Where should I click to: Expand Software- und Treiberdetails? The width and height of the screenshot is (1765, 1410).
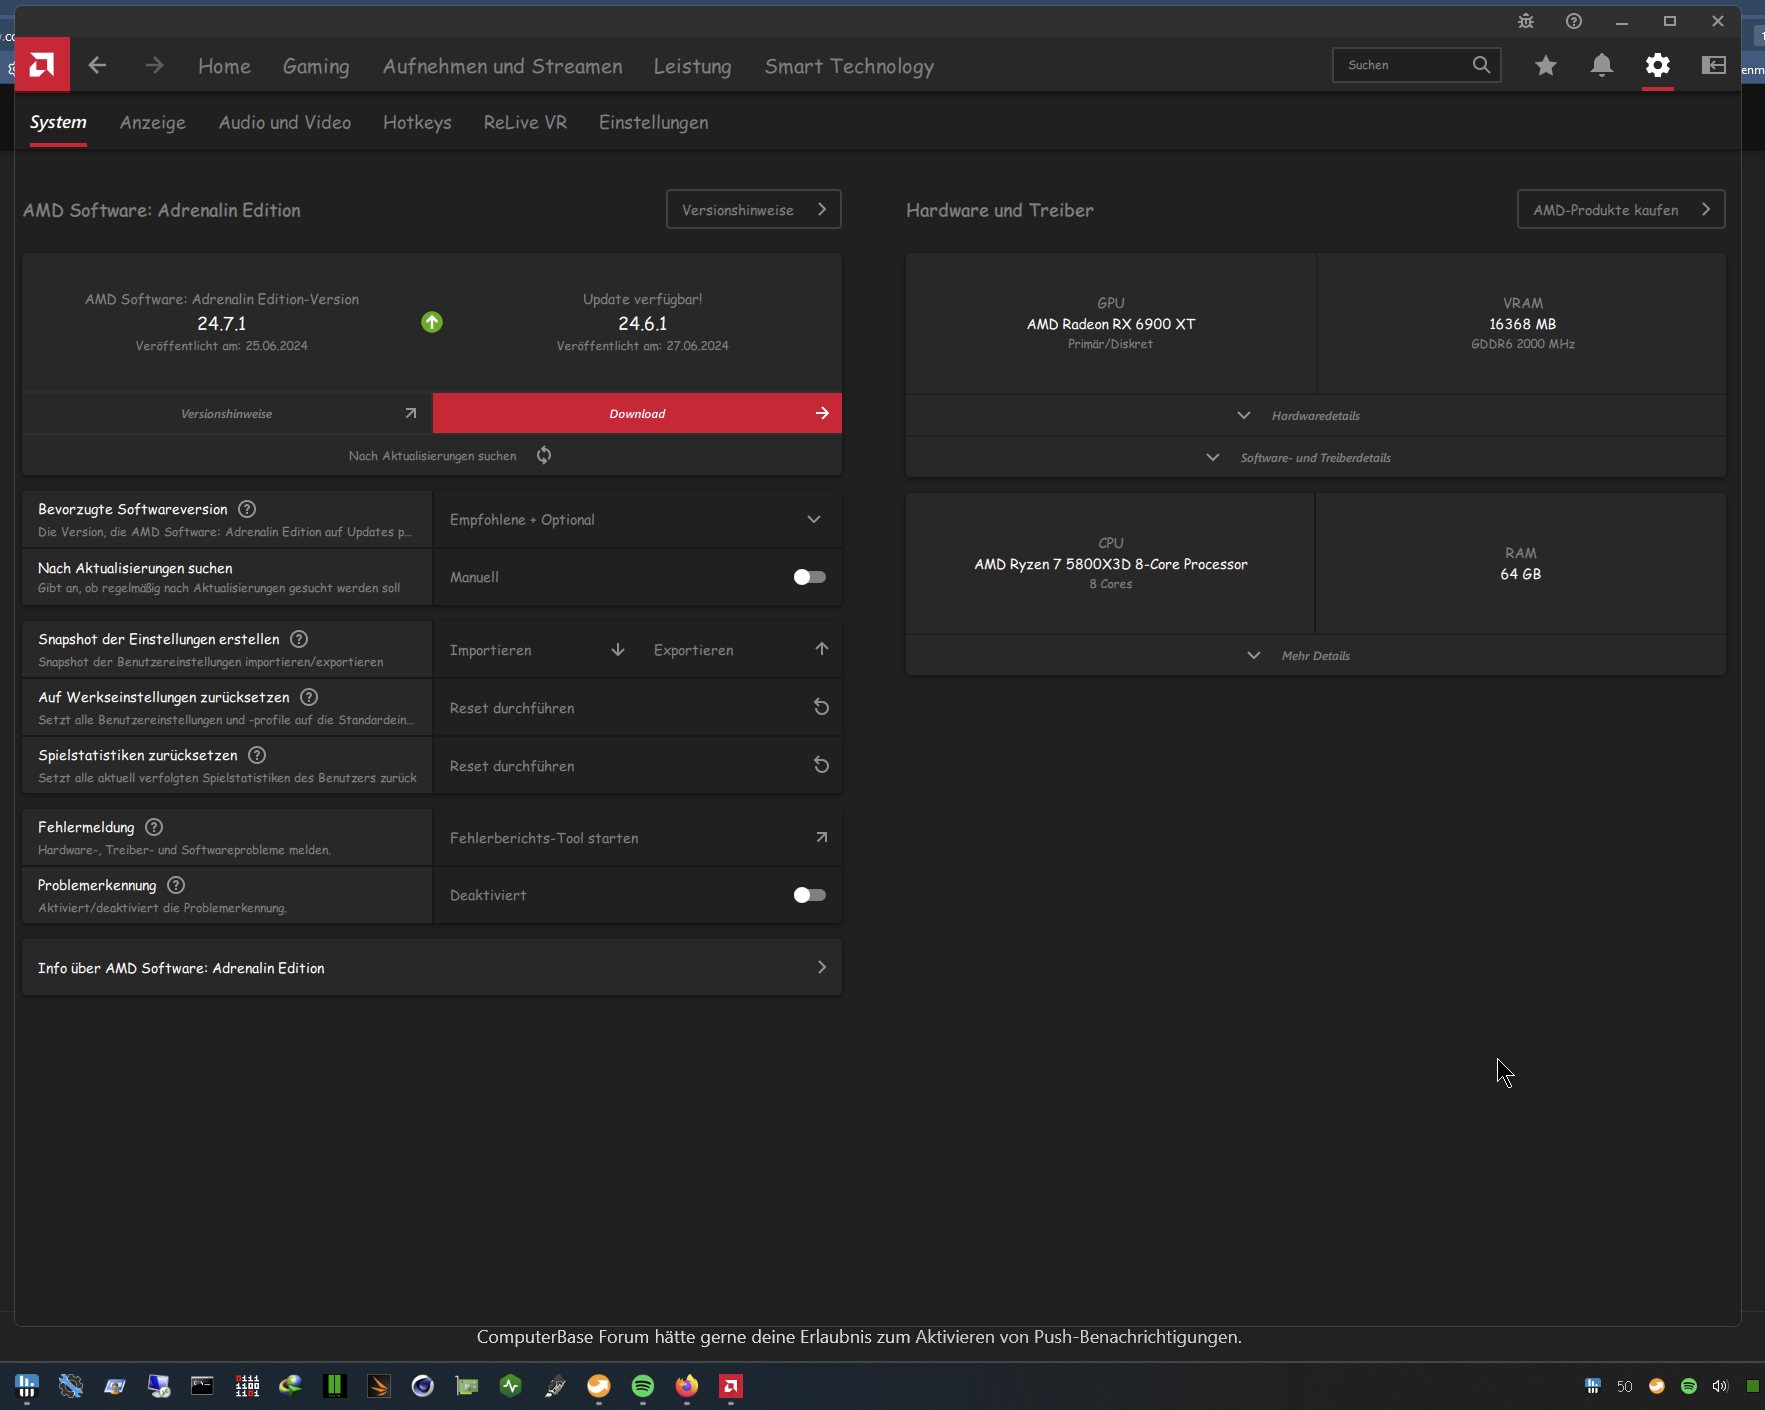(1315, 458)
